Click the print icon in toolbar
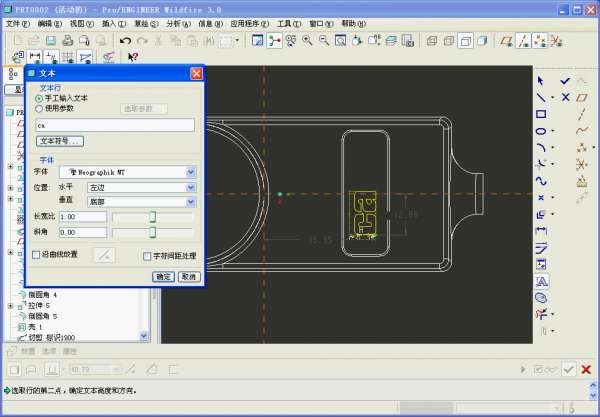 [x=68, y=41]
